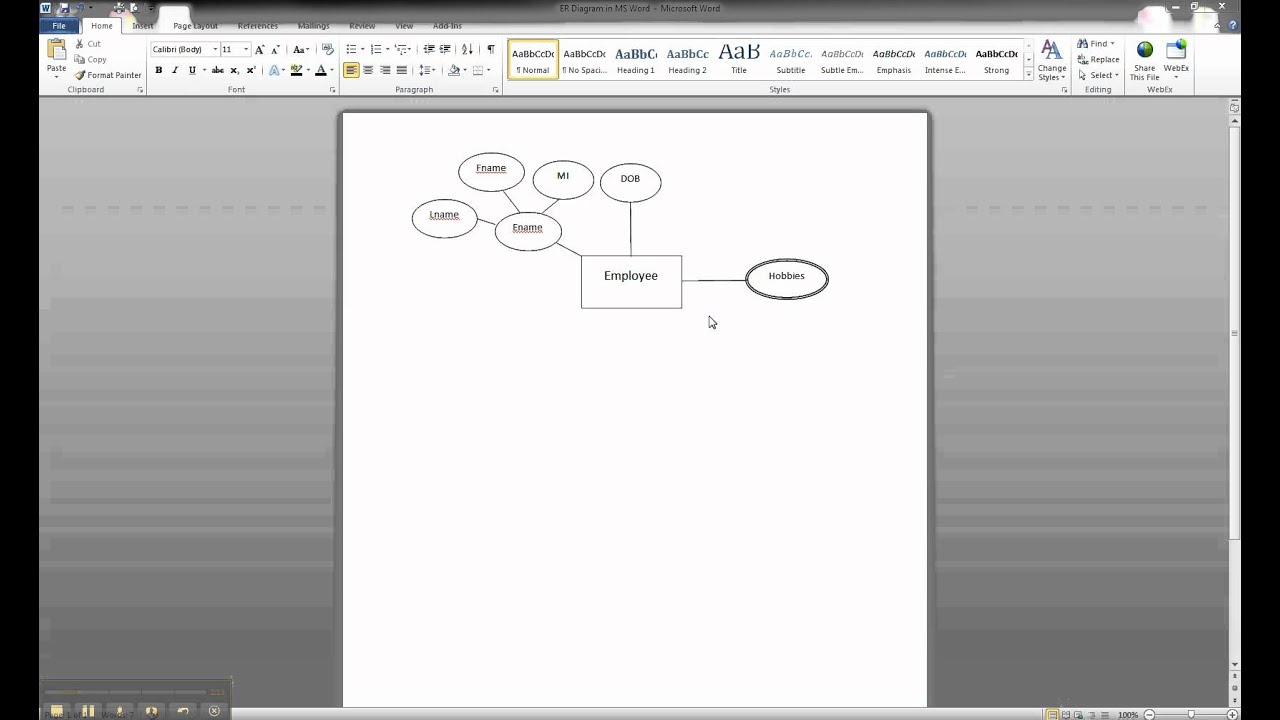Click the Grow Font icon
This screenshot has height=720, width=1280.
click(260, 49)
